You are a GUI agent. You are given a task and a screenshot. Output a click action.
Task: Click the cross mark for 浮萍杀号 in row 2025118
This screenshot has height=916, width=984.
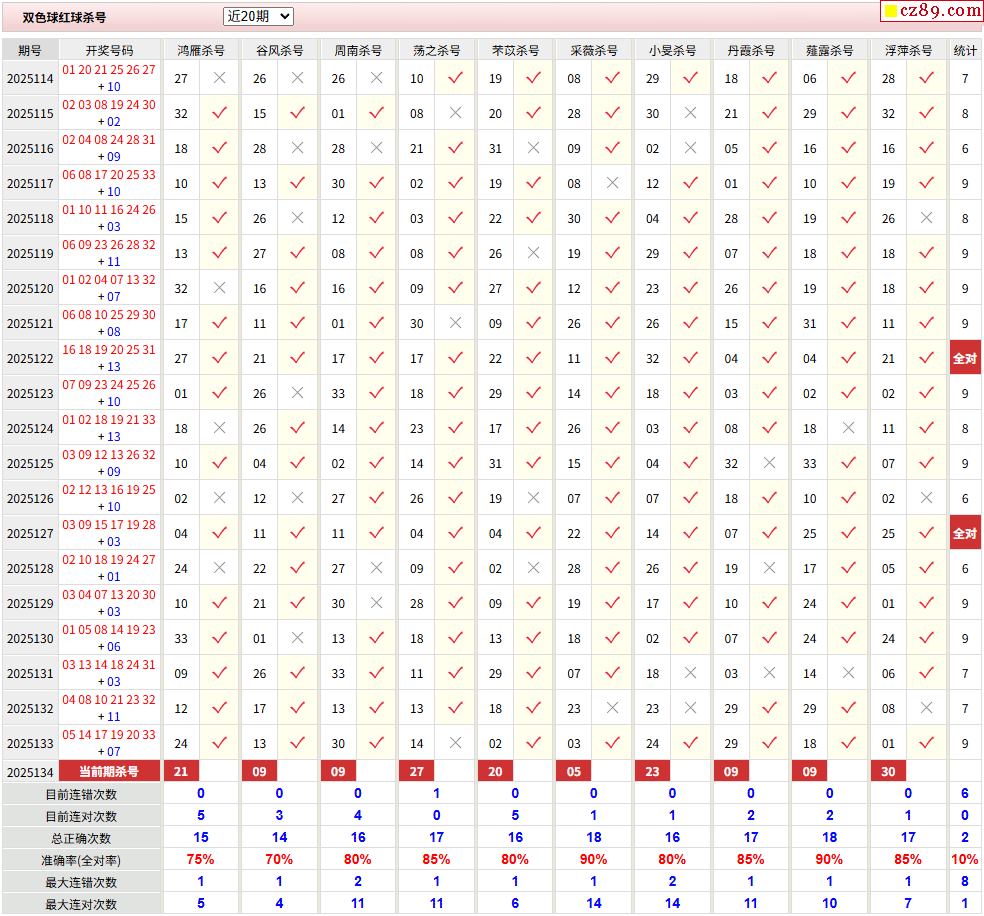point(926,218)
